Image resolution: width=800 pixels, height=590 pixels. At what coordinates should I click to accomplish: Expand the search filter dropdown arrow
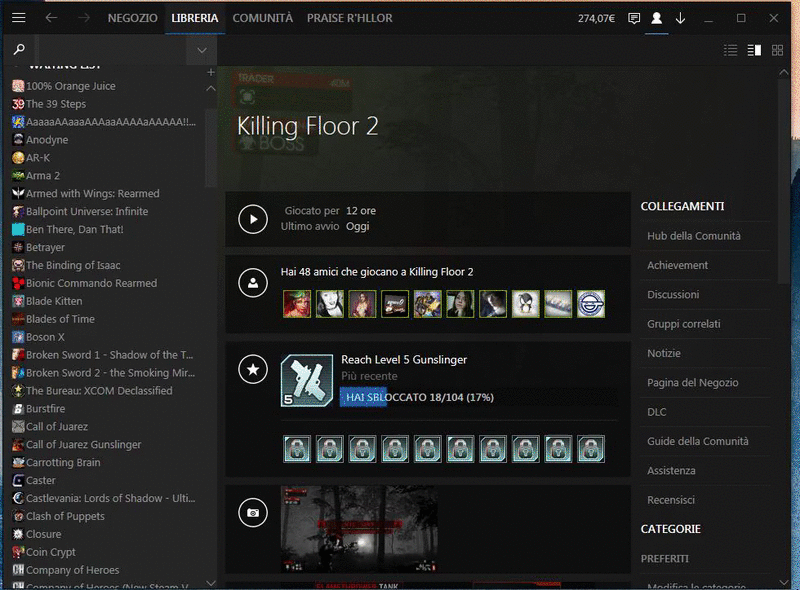pos(202,50)
